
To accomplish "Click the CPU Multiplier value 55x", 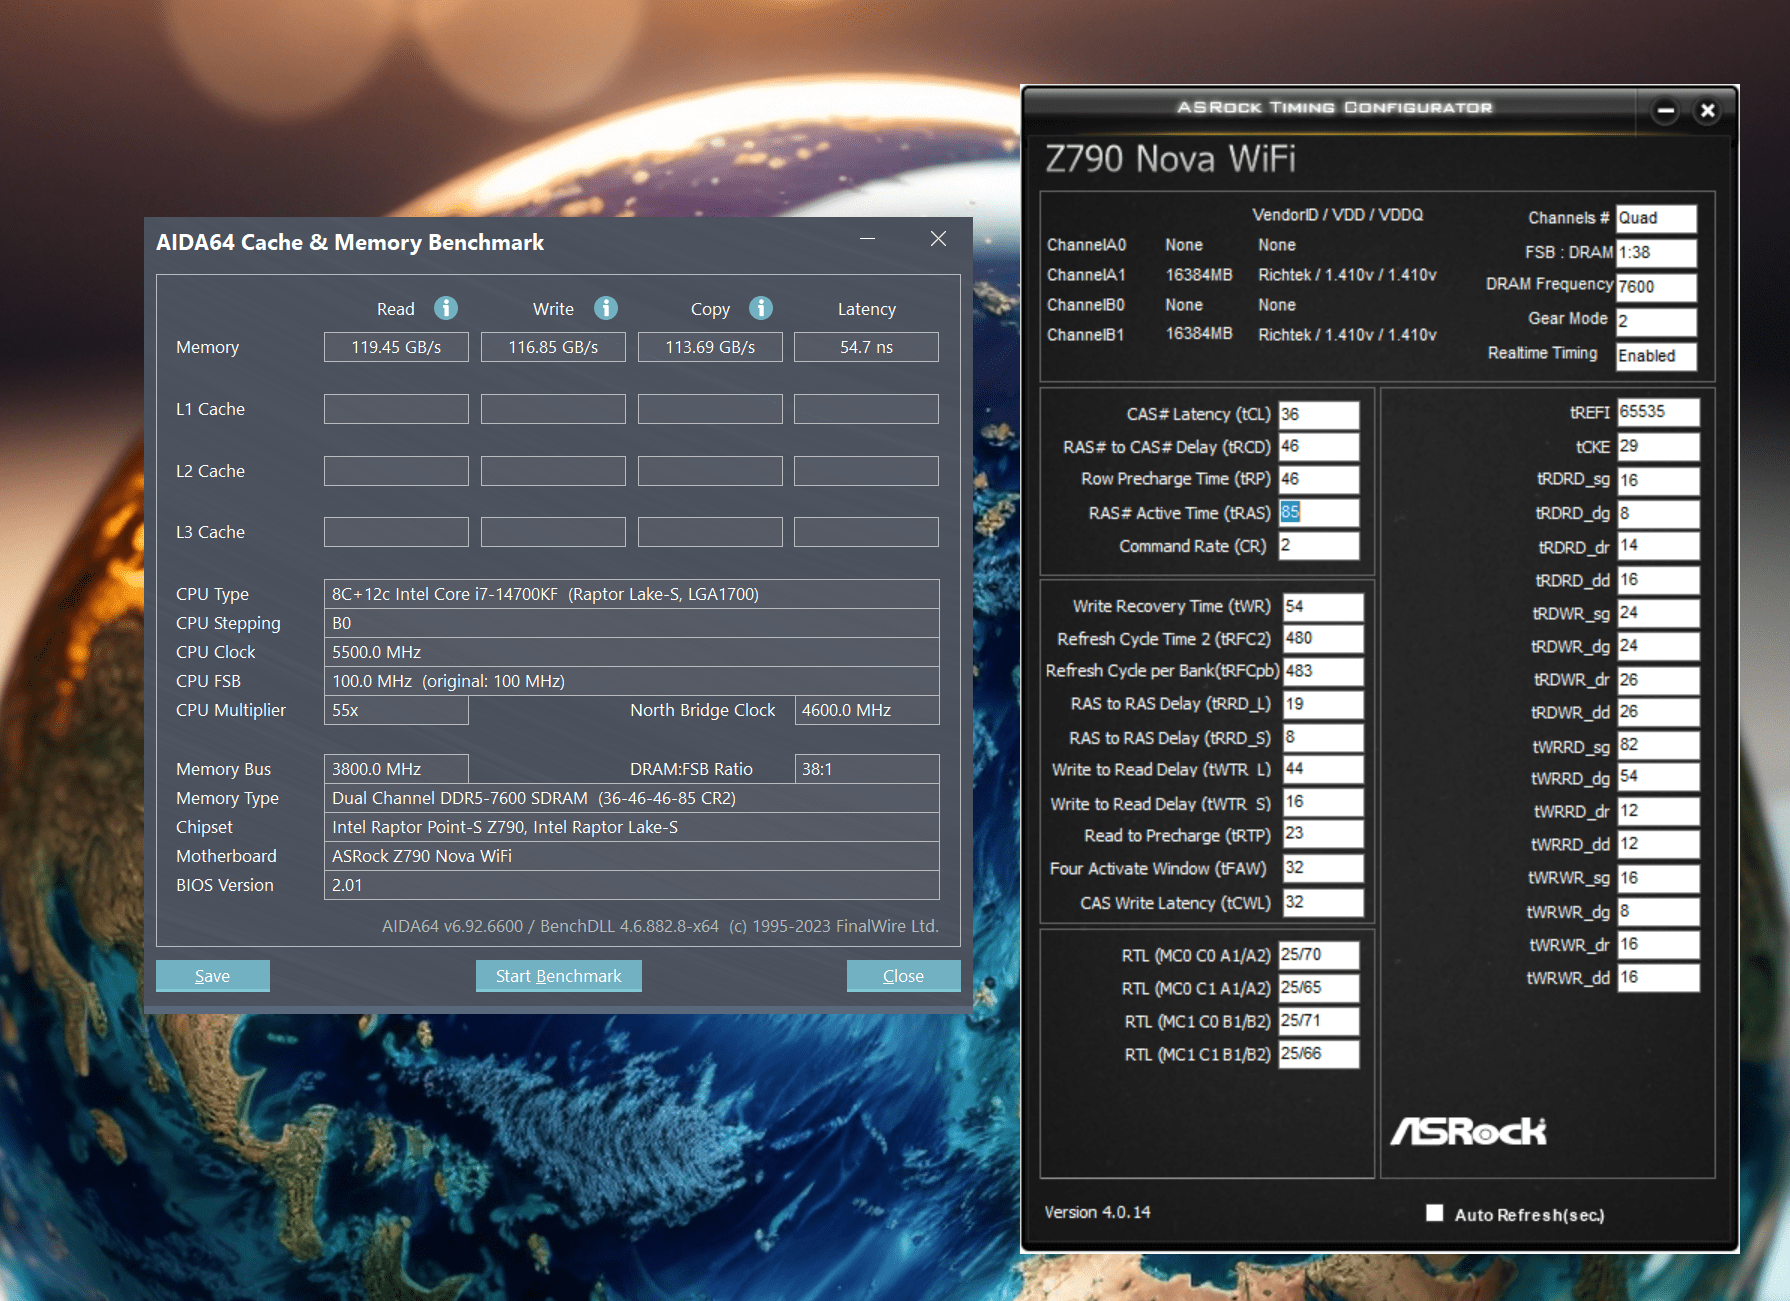I will [x=396, y=710].
